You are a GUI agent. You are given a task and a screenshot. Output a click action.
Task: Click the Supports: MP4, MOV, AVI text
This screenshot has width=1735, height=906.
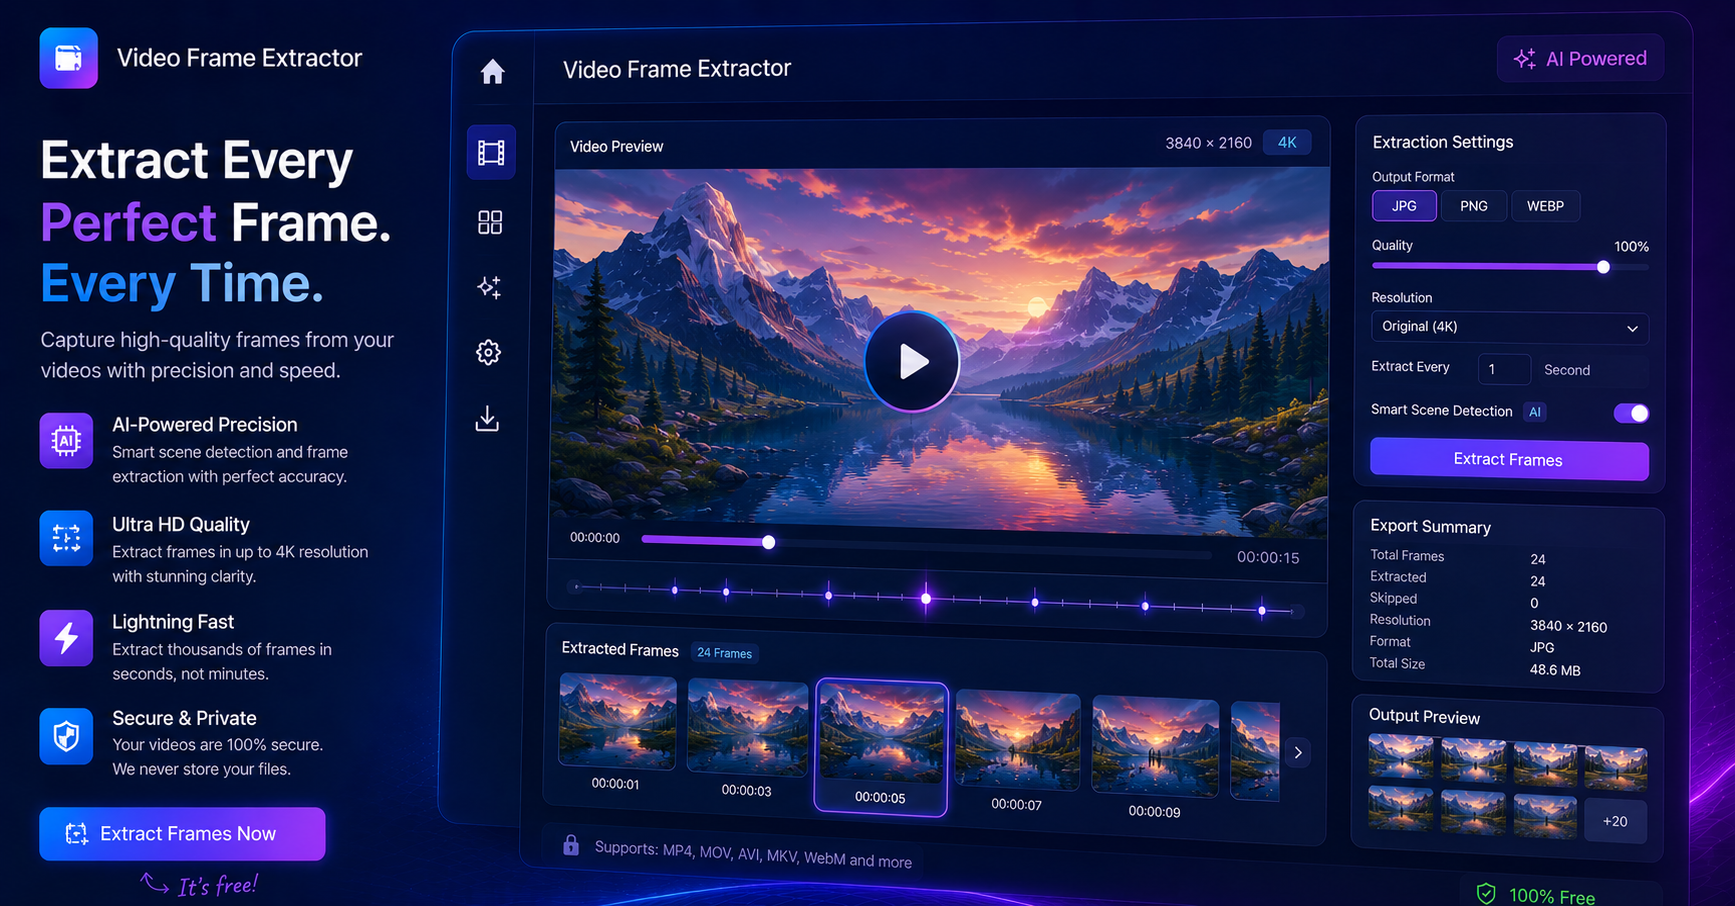753,854
